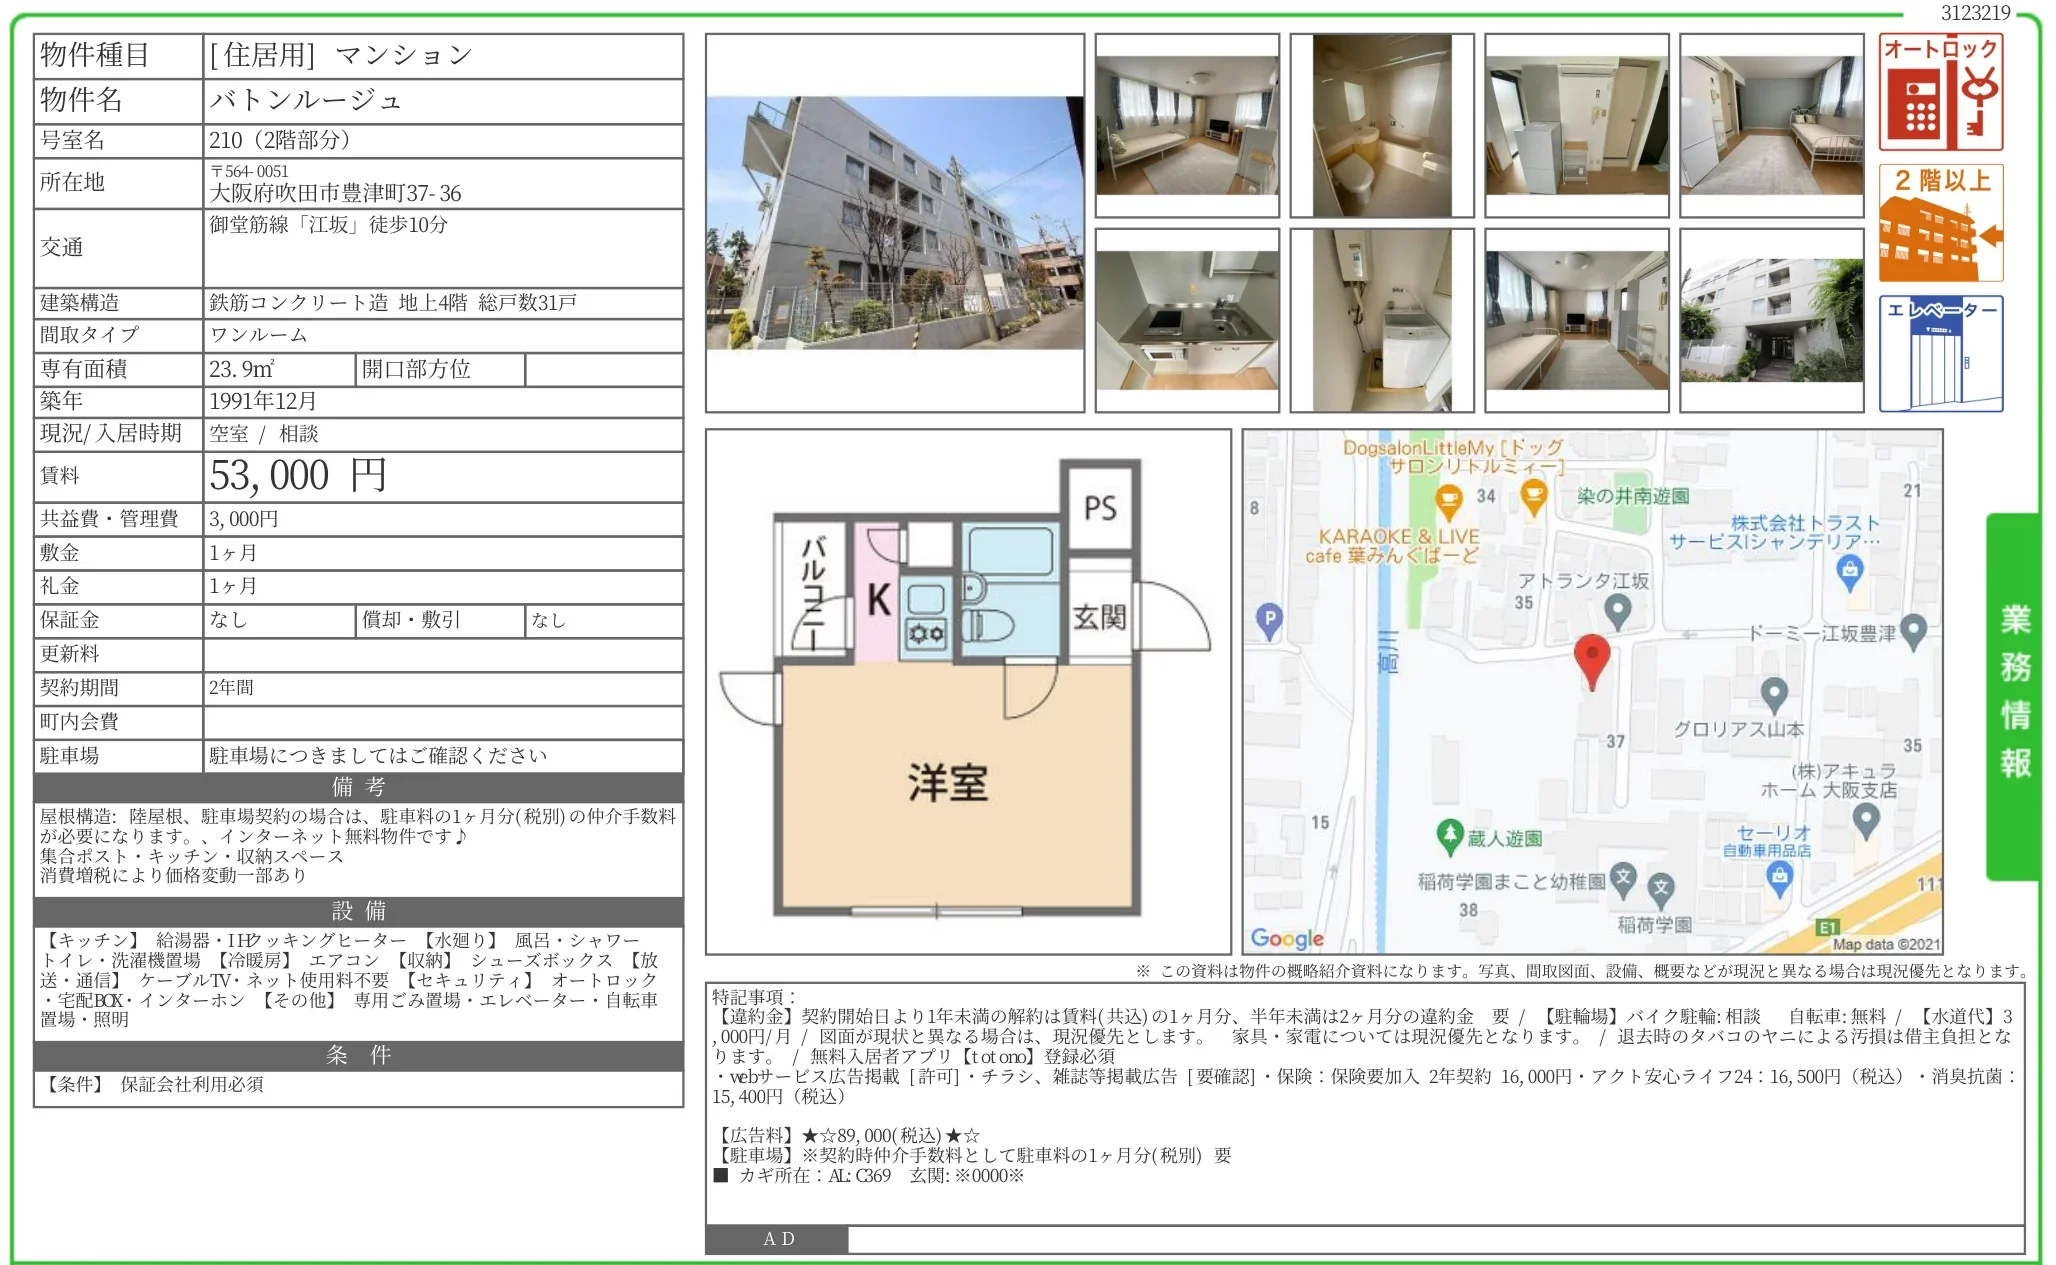Click the 業務情報 green side tab
This screenshot has width=2056, height=1265.
[2014, 693]
